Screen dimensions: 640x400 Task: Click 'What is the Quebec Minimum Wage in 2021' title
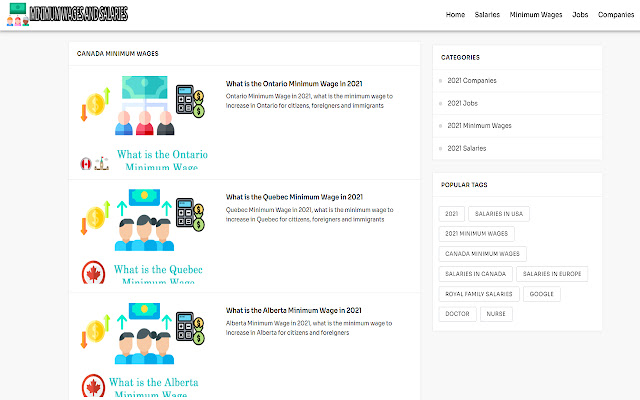point(294,197)
